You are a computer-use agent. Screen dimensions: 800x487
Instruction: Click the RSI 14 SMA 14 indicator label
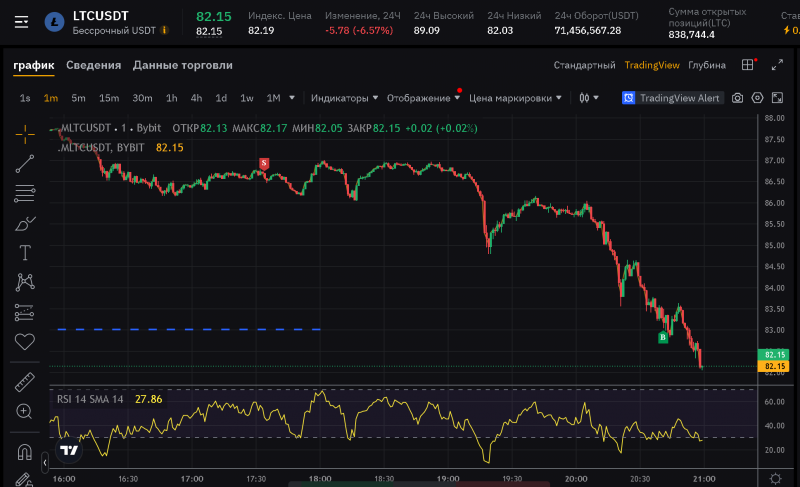[90, 399]
